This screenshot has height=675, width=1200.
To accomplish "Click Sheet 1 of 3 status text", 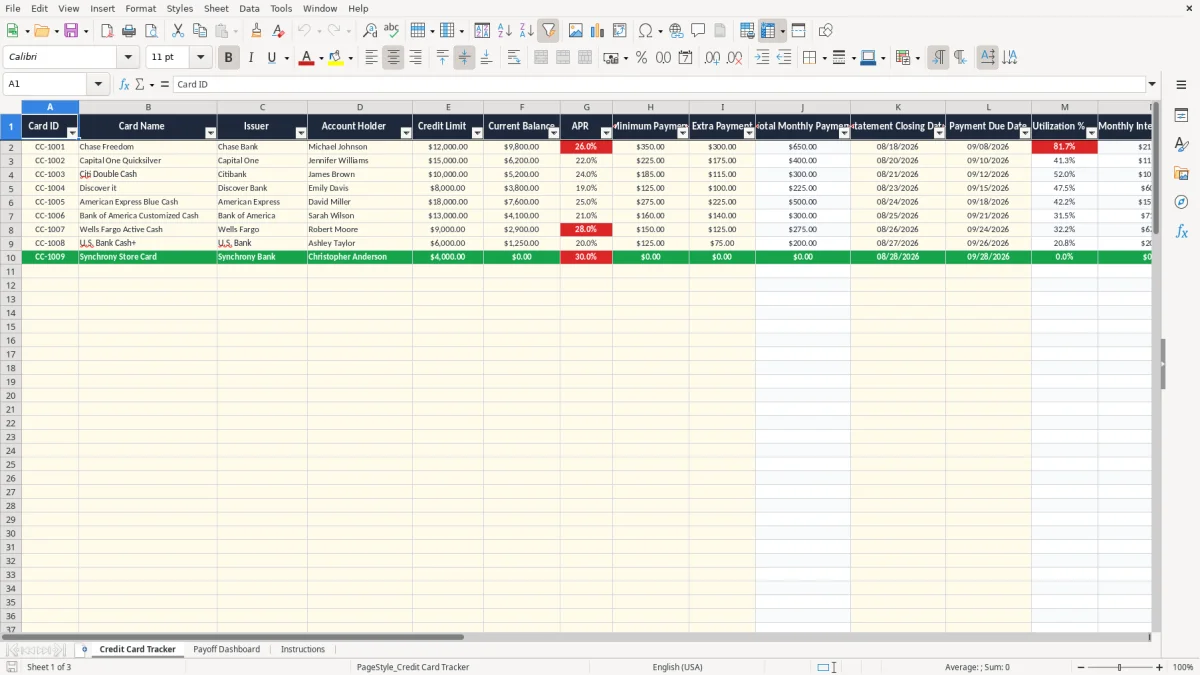I will click(x=49, y=667).
